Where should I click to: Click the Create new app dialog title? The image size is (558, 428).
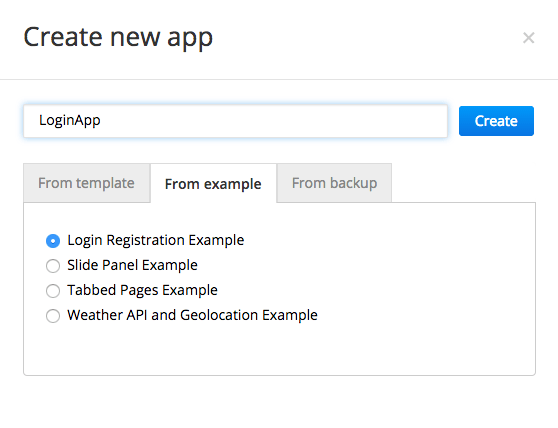click(118, 38)
